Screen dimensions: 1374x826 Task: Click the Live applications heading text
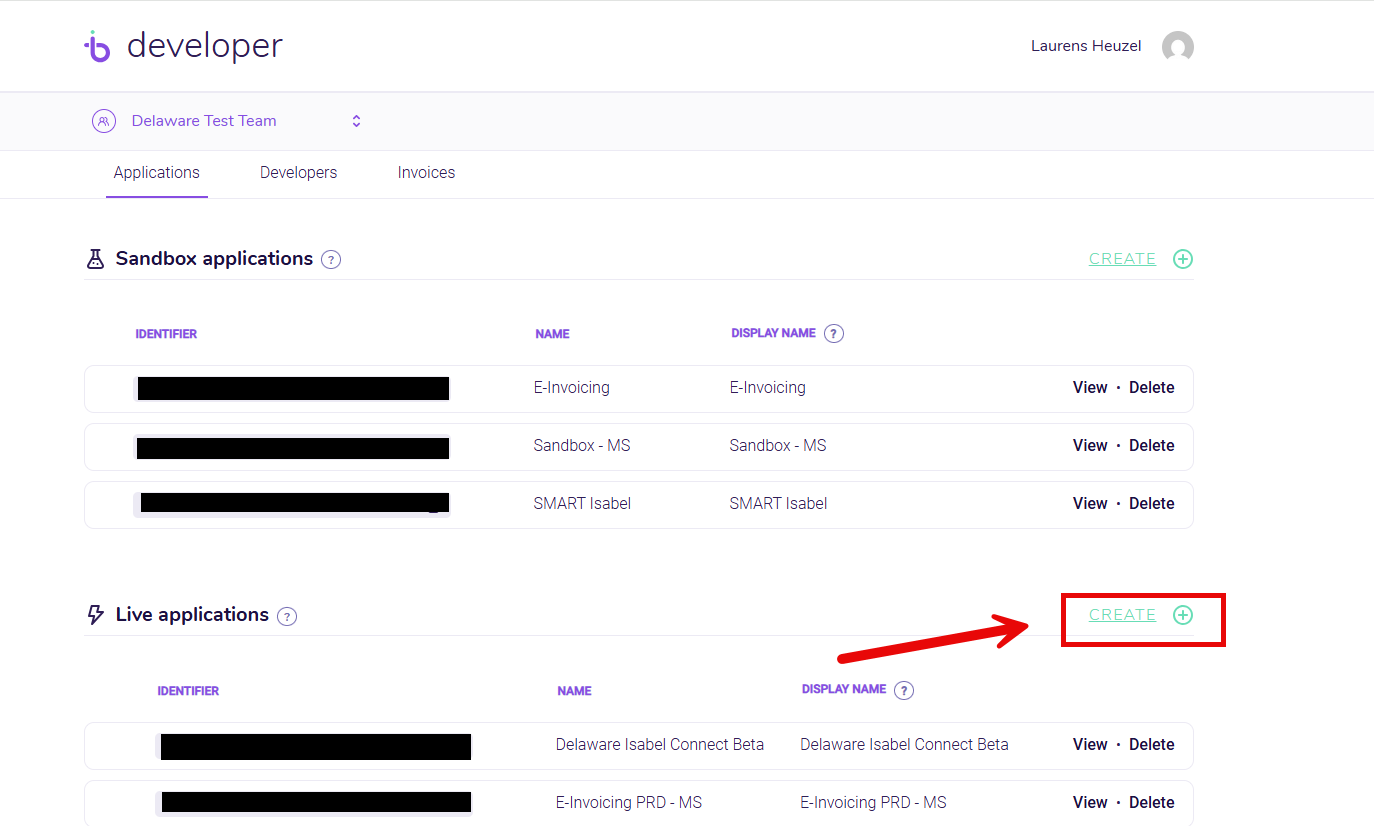[x=192, y=615]
